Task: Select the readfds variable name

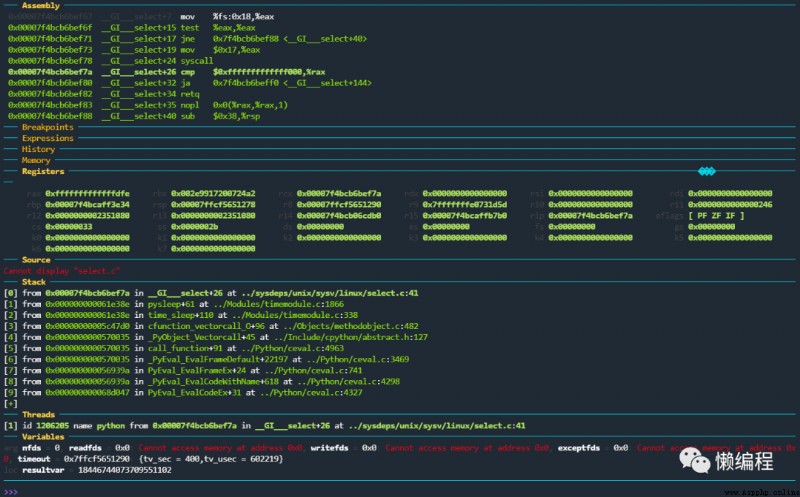Action: [85, 448]
